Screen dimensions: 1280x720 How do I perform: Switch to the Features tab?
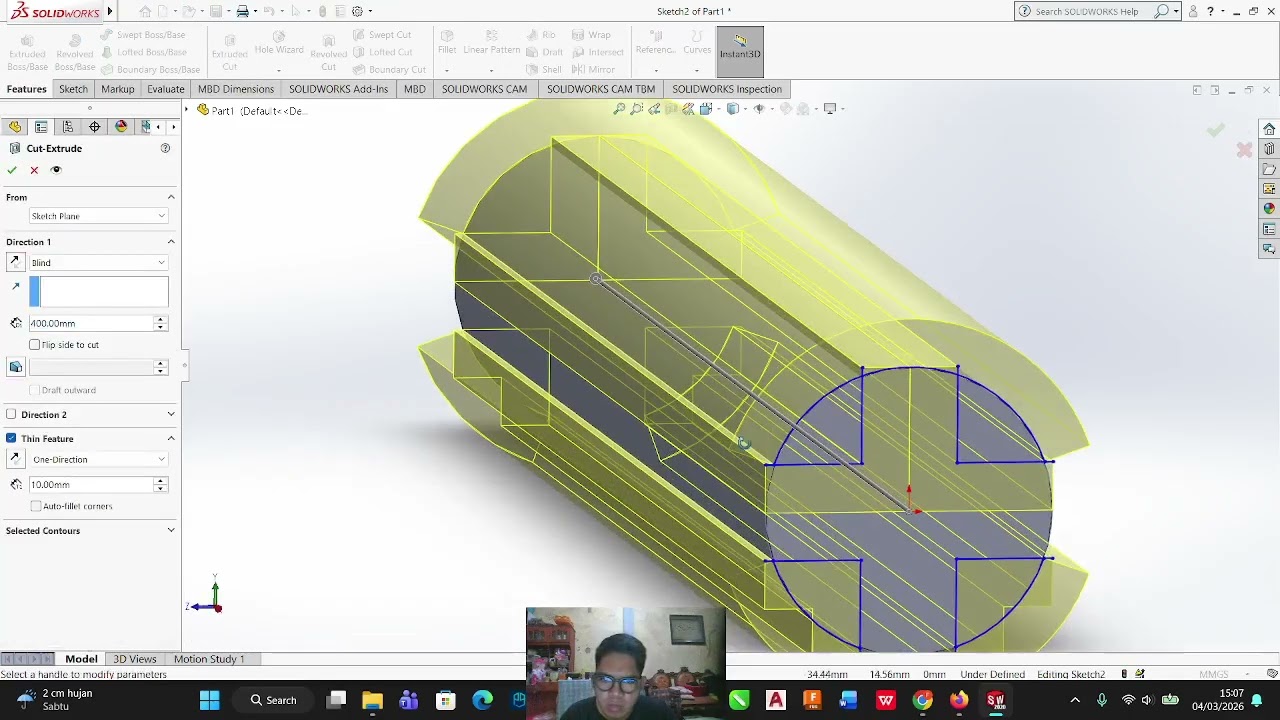(x=26, y=89)
